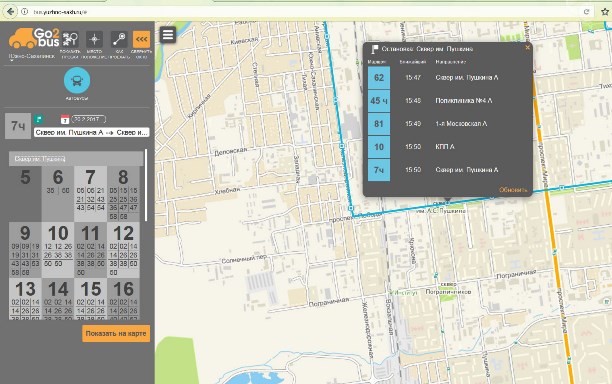Open the route direction dropdown Сквер им. Пушкина
The image size is (612, 384).
91,133
